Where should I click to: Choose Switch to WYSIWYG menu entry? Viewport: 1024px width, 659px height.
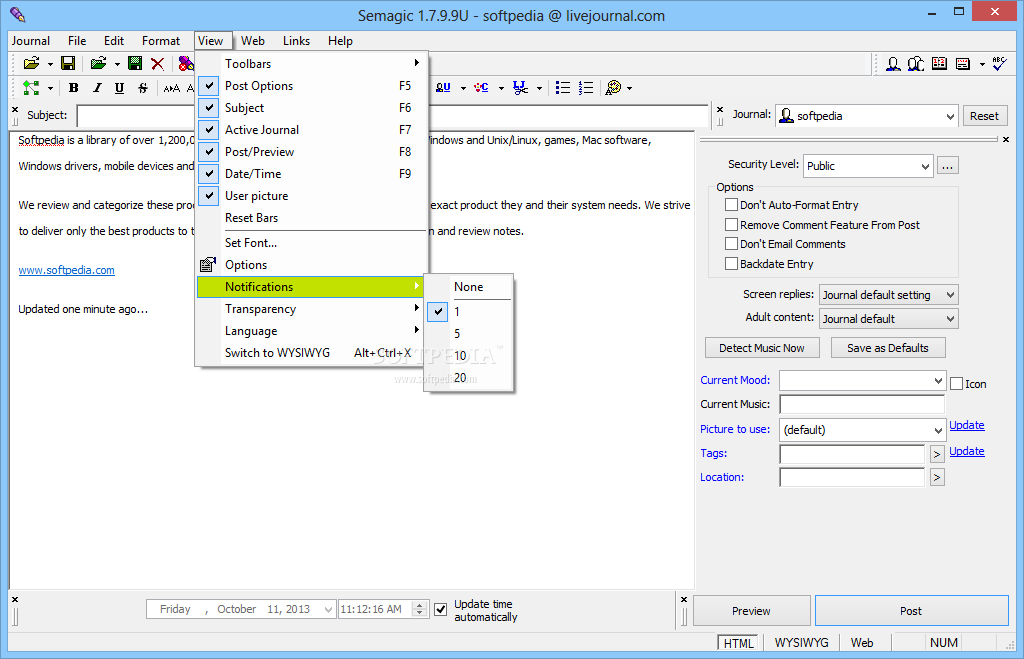pos(312,353)
